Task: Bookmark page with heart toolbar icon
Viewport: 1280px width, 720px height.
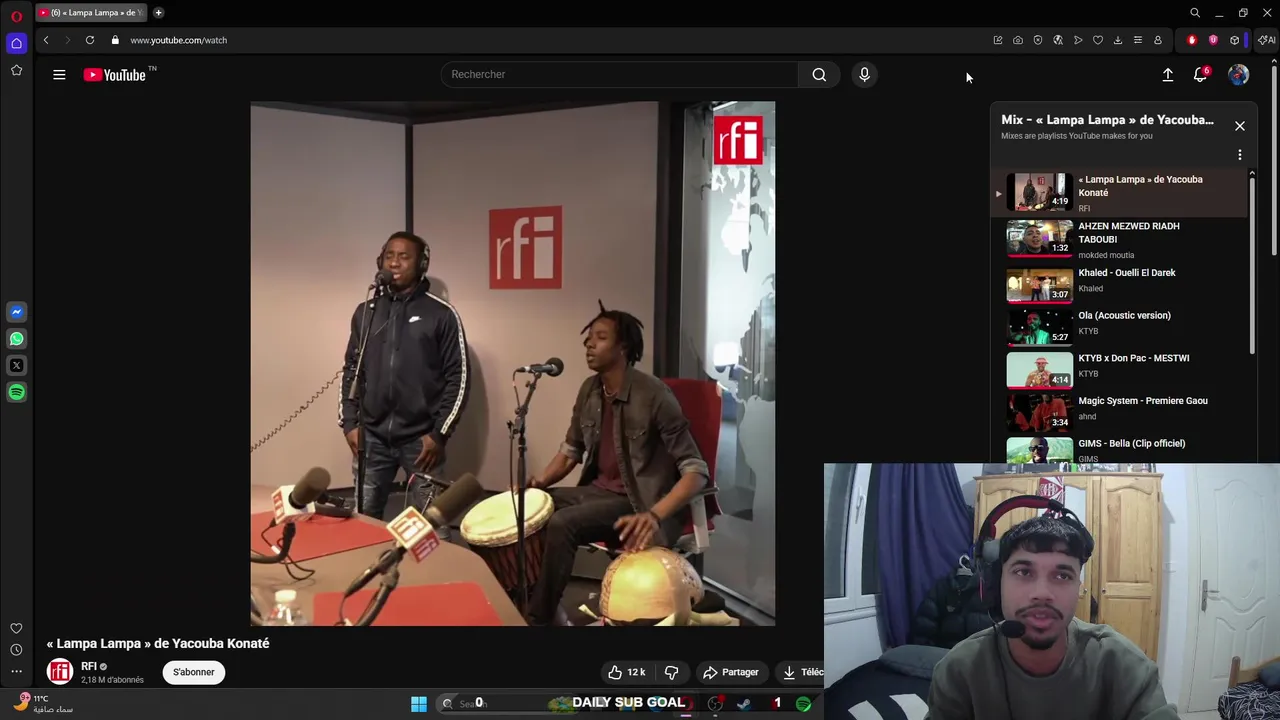Action: (1097, 40)
